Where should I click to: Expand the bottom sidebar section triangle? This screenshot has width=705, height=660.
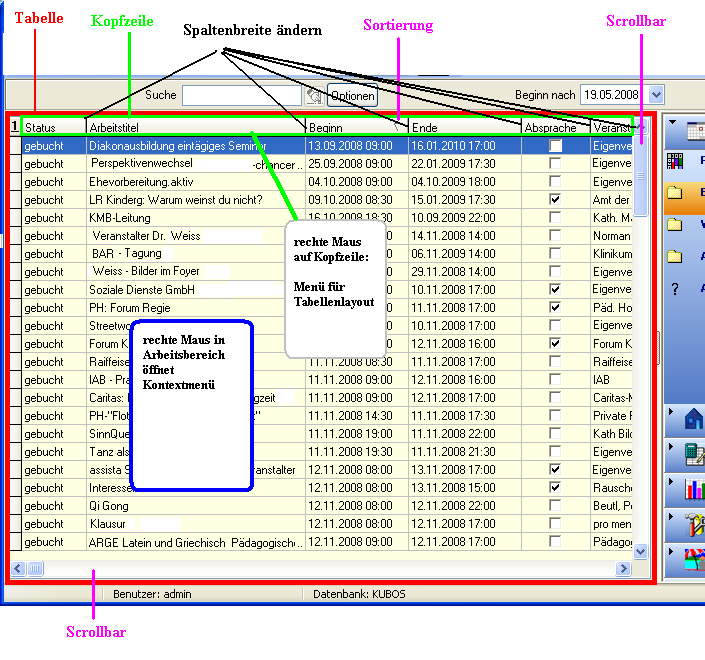[x=671, y=551]
